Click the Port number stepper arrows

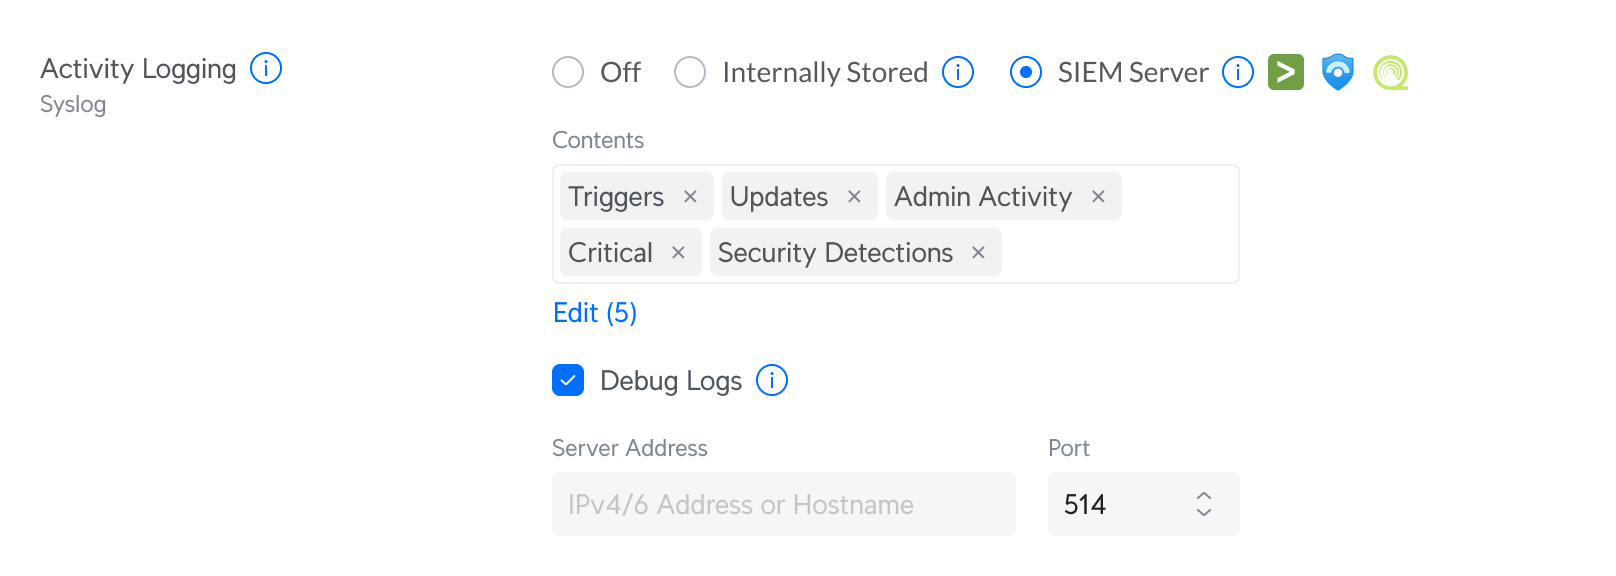click(1204, 504)
